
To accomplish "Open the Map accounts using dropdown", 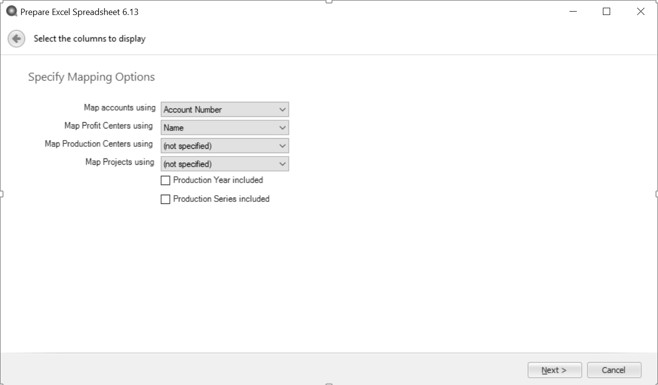I will click(225, 110).
